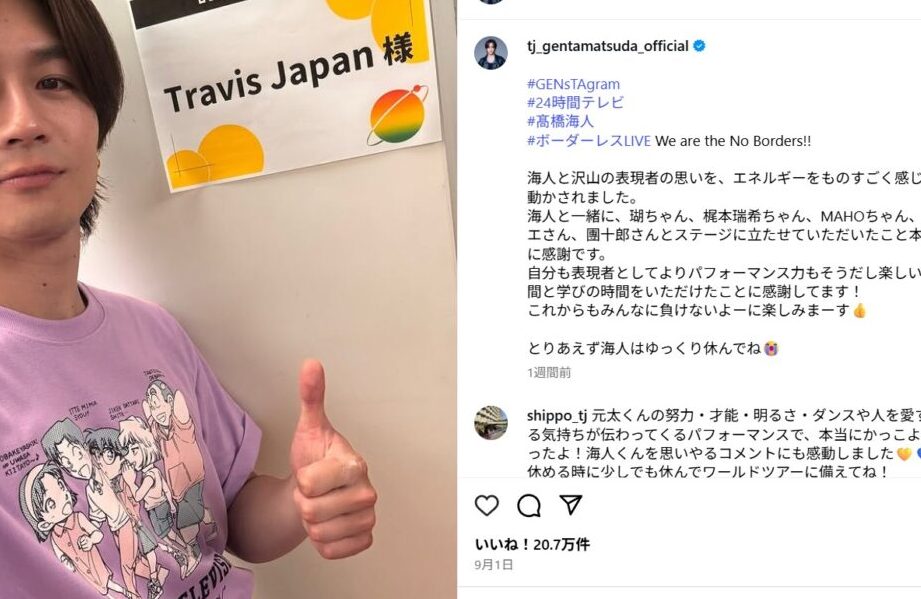Open the #24時間テレビ hashtag

575,103
